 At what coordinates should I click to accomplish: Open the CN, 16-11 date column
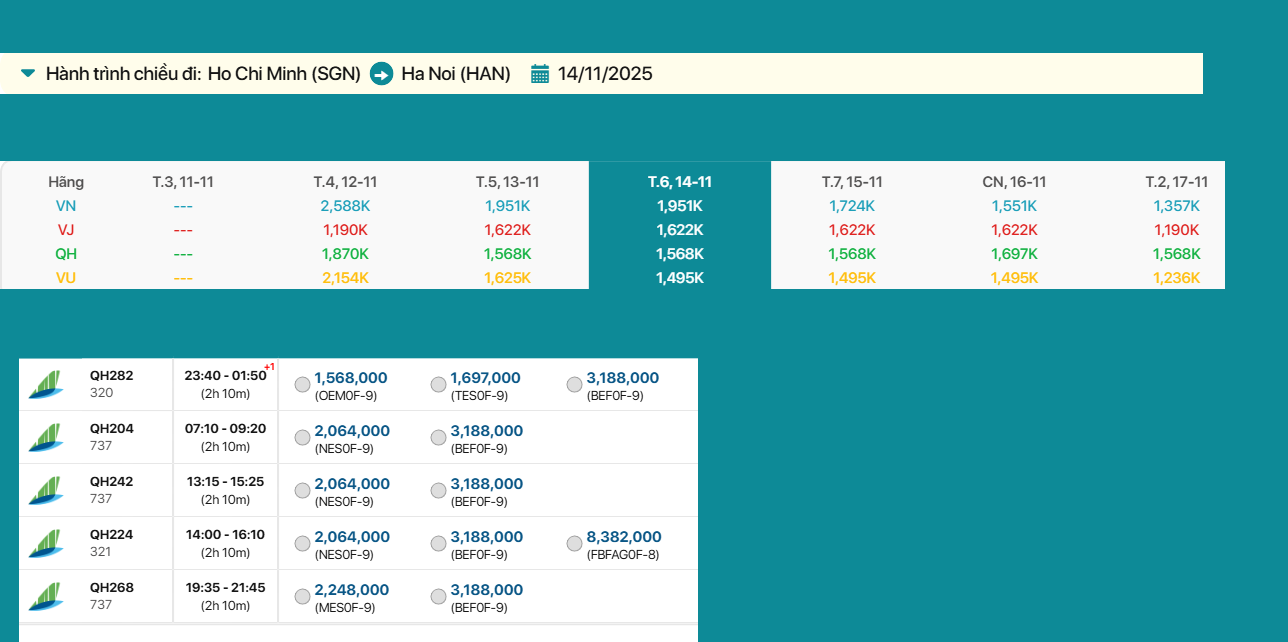pos(1014,182)
